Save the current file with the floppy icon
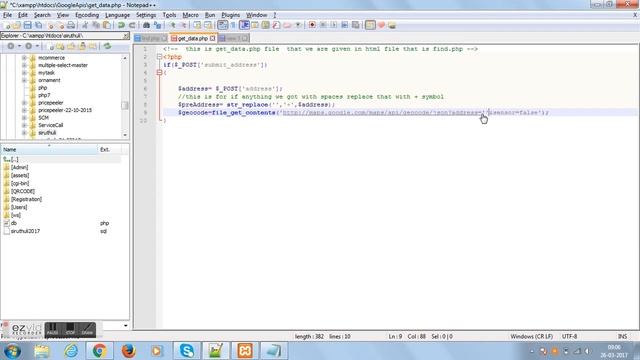Viewport: 640px width, 360px height. 27,25
